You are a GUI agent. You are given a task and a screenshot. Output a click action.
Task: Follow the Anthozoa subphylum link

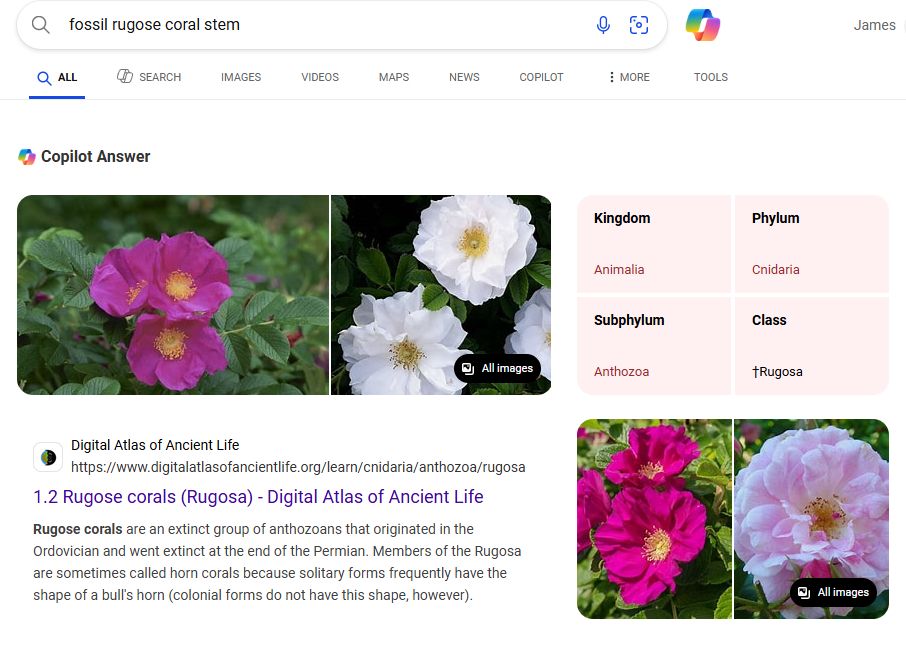coord(621,371)
